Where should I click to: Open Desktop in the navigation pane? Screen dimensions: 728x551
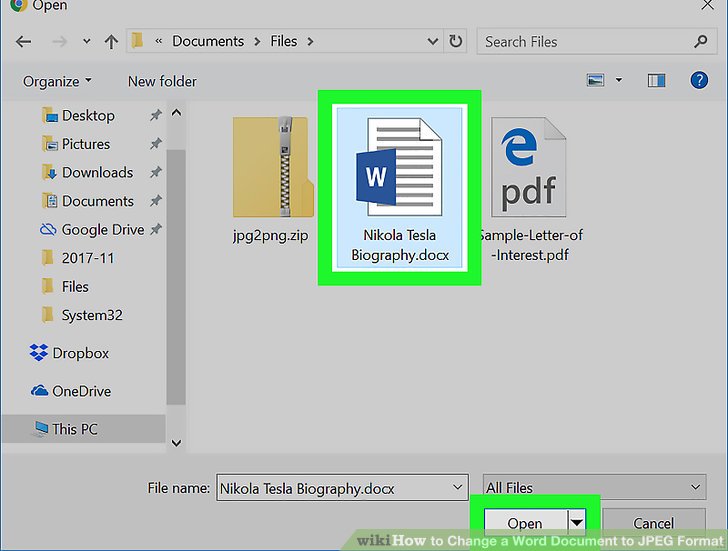tap(88, 115)
